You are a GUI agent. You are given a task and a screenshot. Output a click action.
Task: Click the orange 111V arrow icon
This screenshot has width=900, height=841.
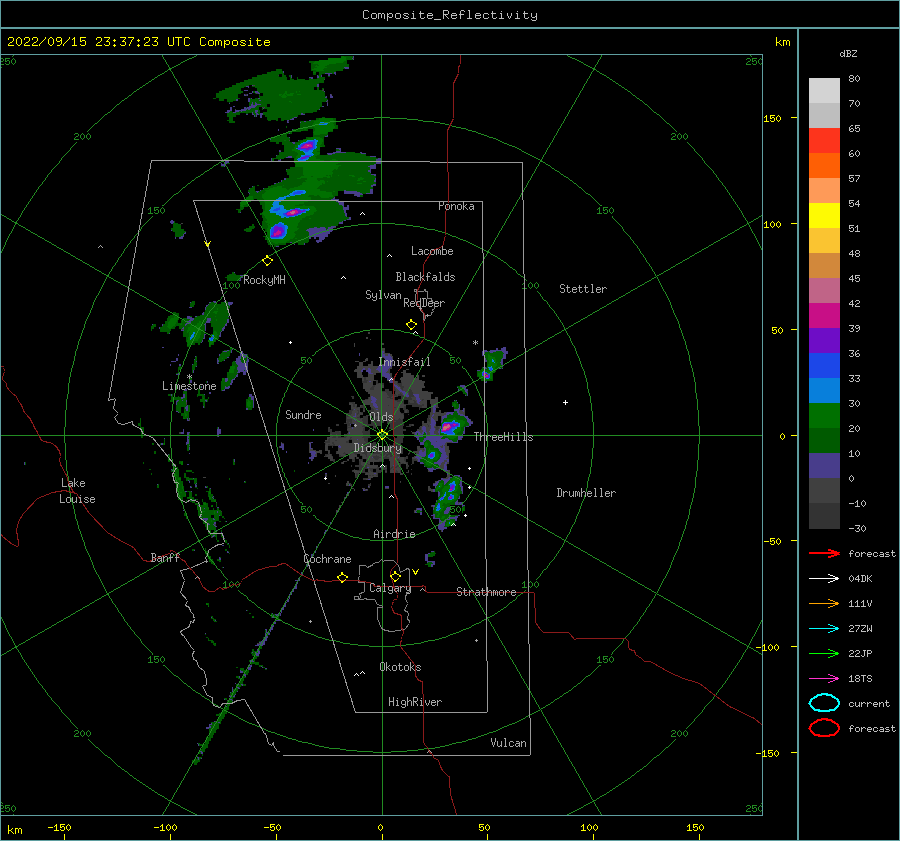(824, 603)
